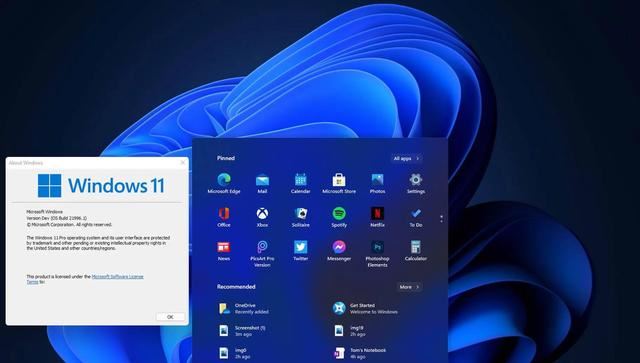Viewport: 640px width, 363px height.
Task: Open Microsoft Edge from pinned apps
Action: (x=224, y=183)
